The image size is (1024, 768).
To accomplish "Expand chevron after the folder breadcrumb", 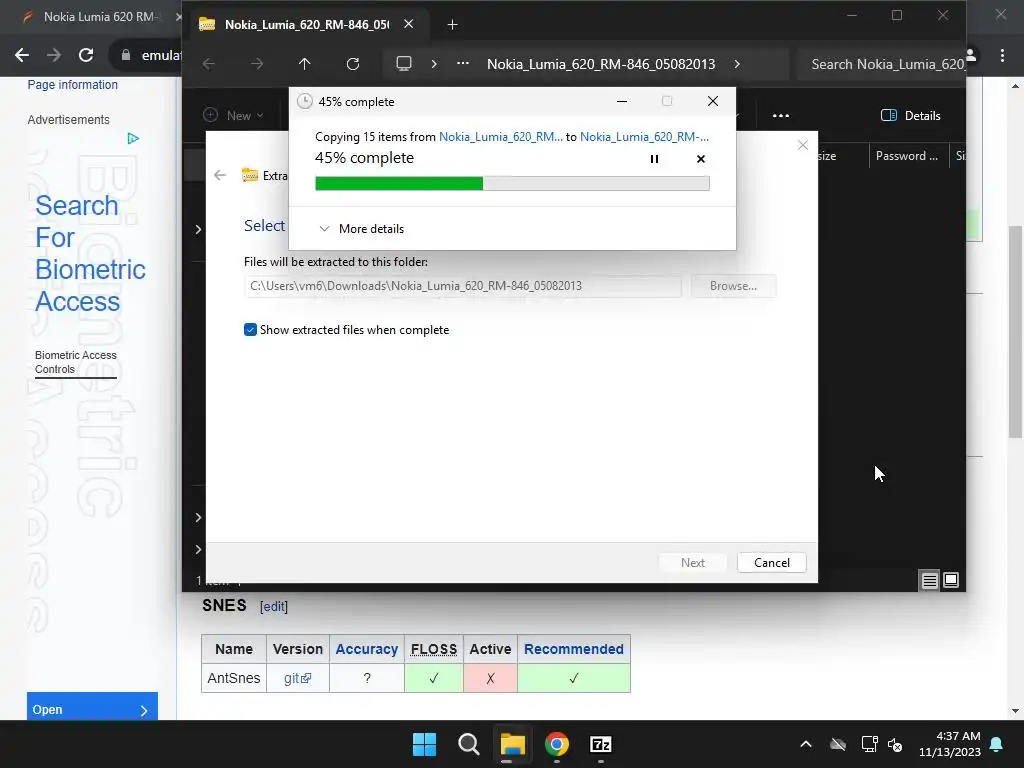I will coord(737,63).
